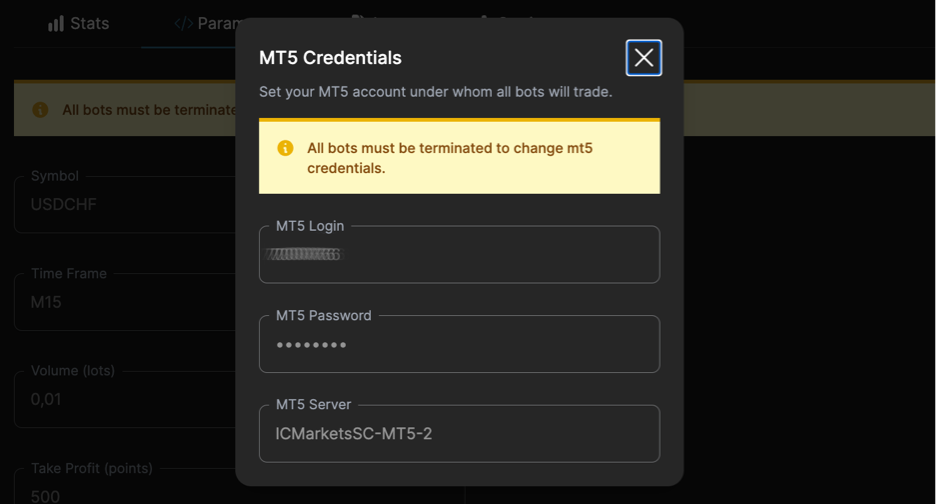Screen dimensions: 936x504
Task: Click the yellow terminated-bots warning text
Action: coord(449,158)
